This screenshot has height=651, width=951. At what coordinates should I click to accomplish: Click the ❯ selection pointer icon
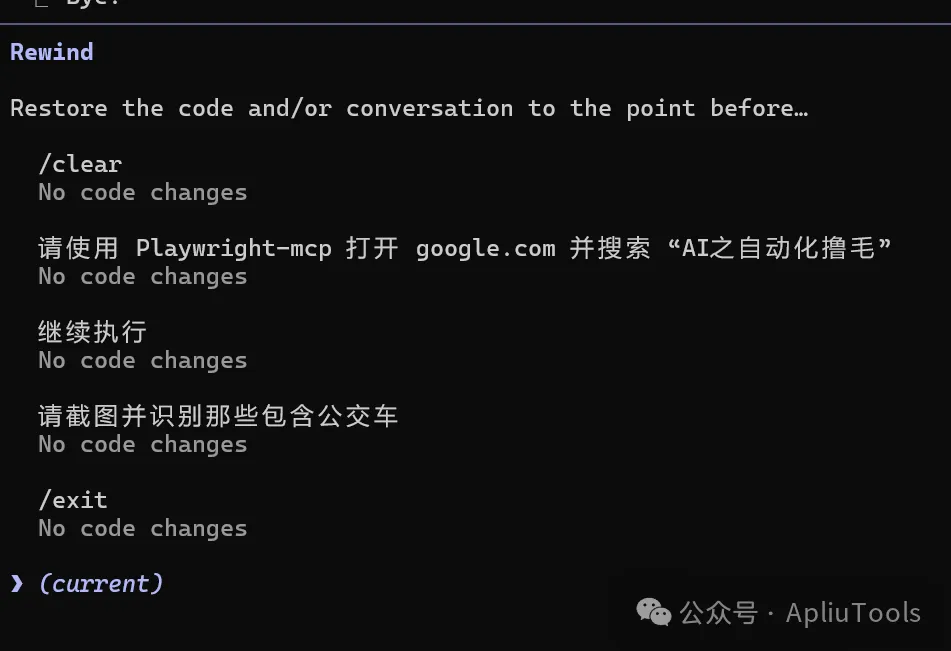[x=17, y=583]
